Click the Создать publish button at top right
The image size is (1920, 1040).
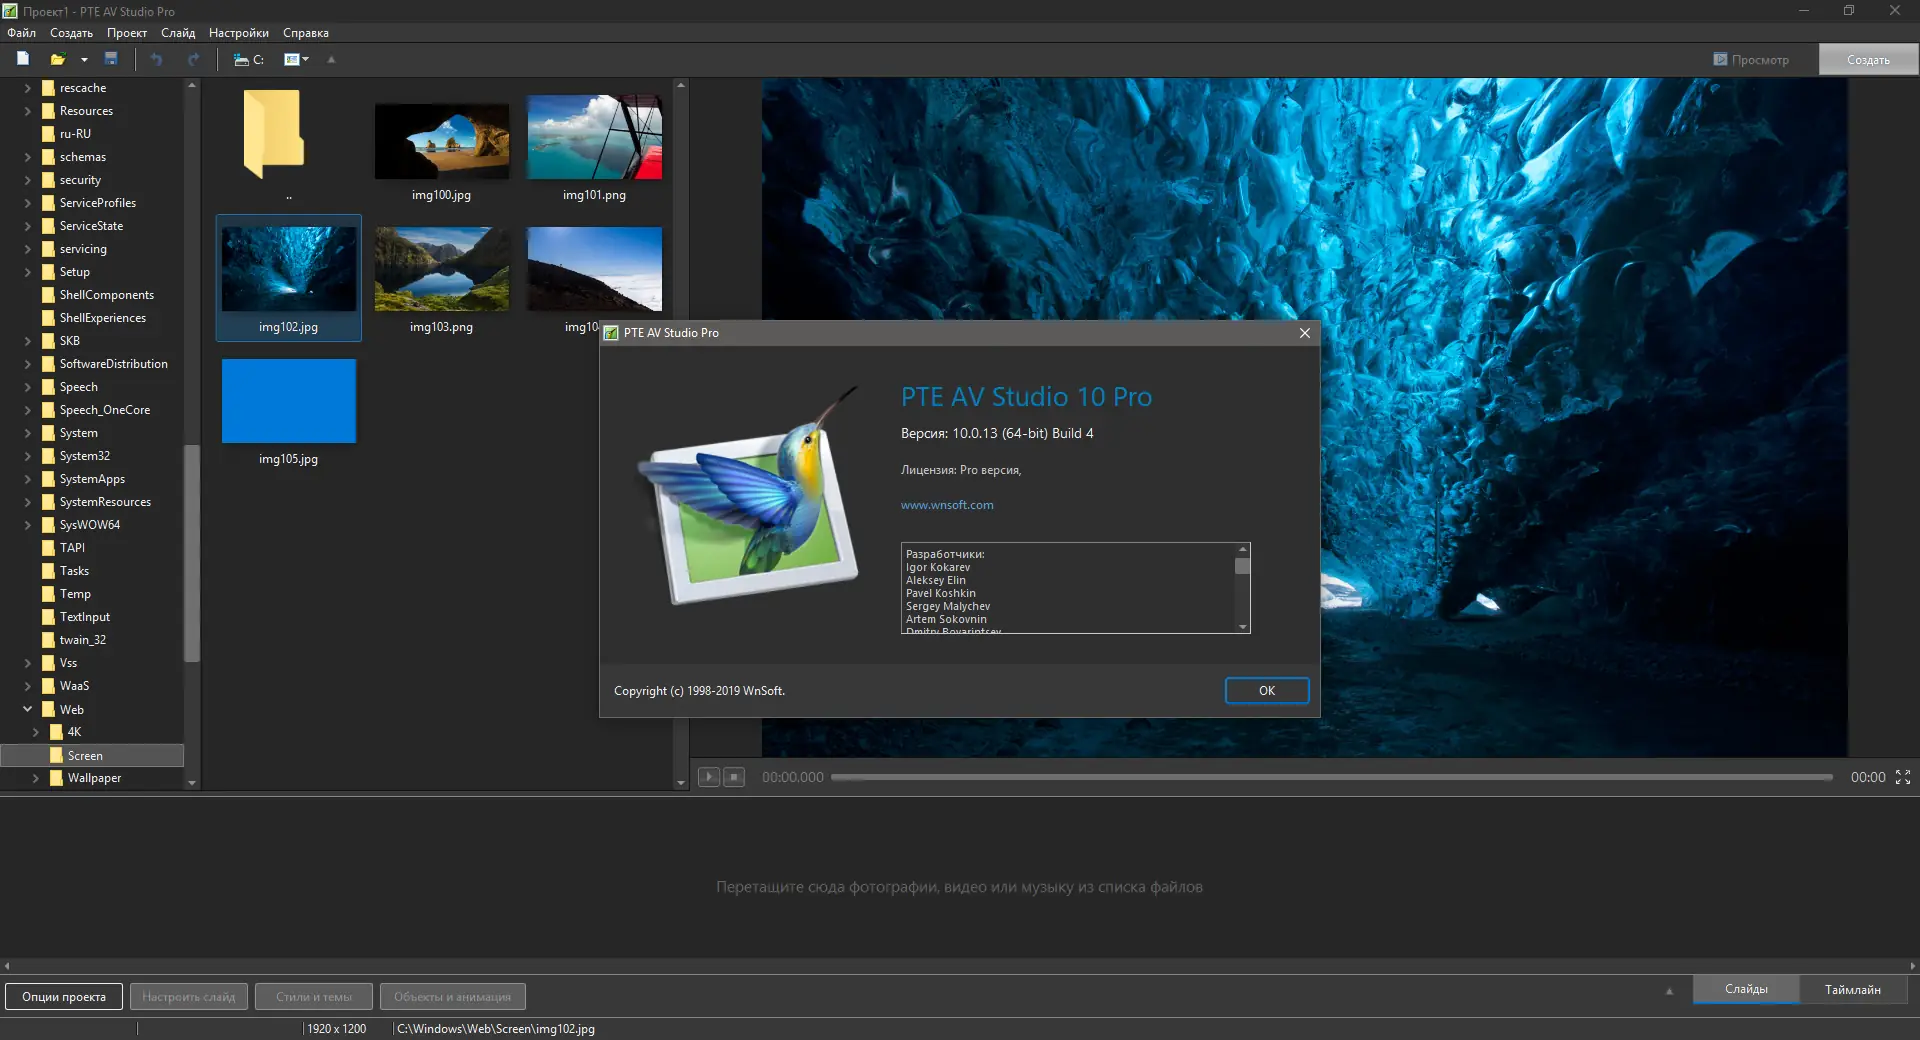coord(1868,60)
